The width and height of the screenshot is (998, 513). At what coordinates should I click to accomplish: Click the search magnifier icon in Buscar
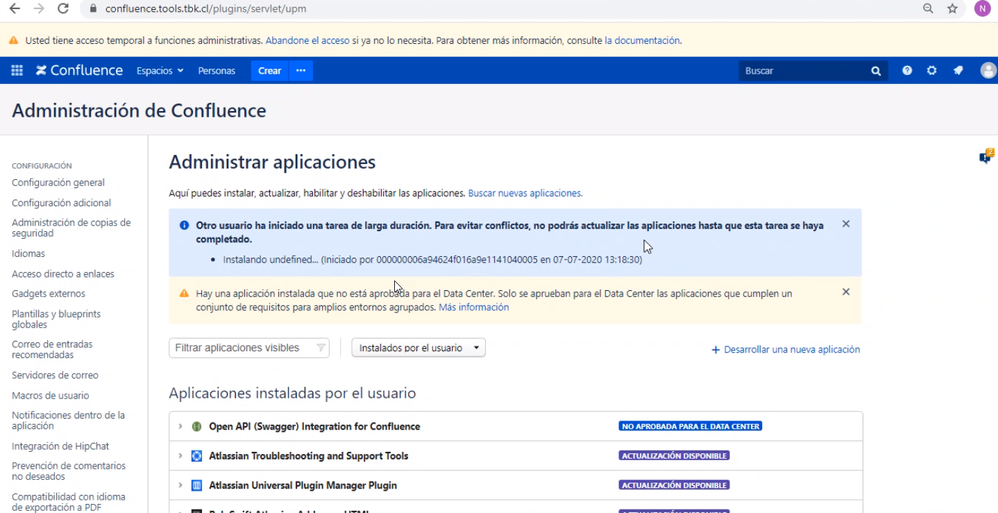(x=876, y=71)
